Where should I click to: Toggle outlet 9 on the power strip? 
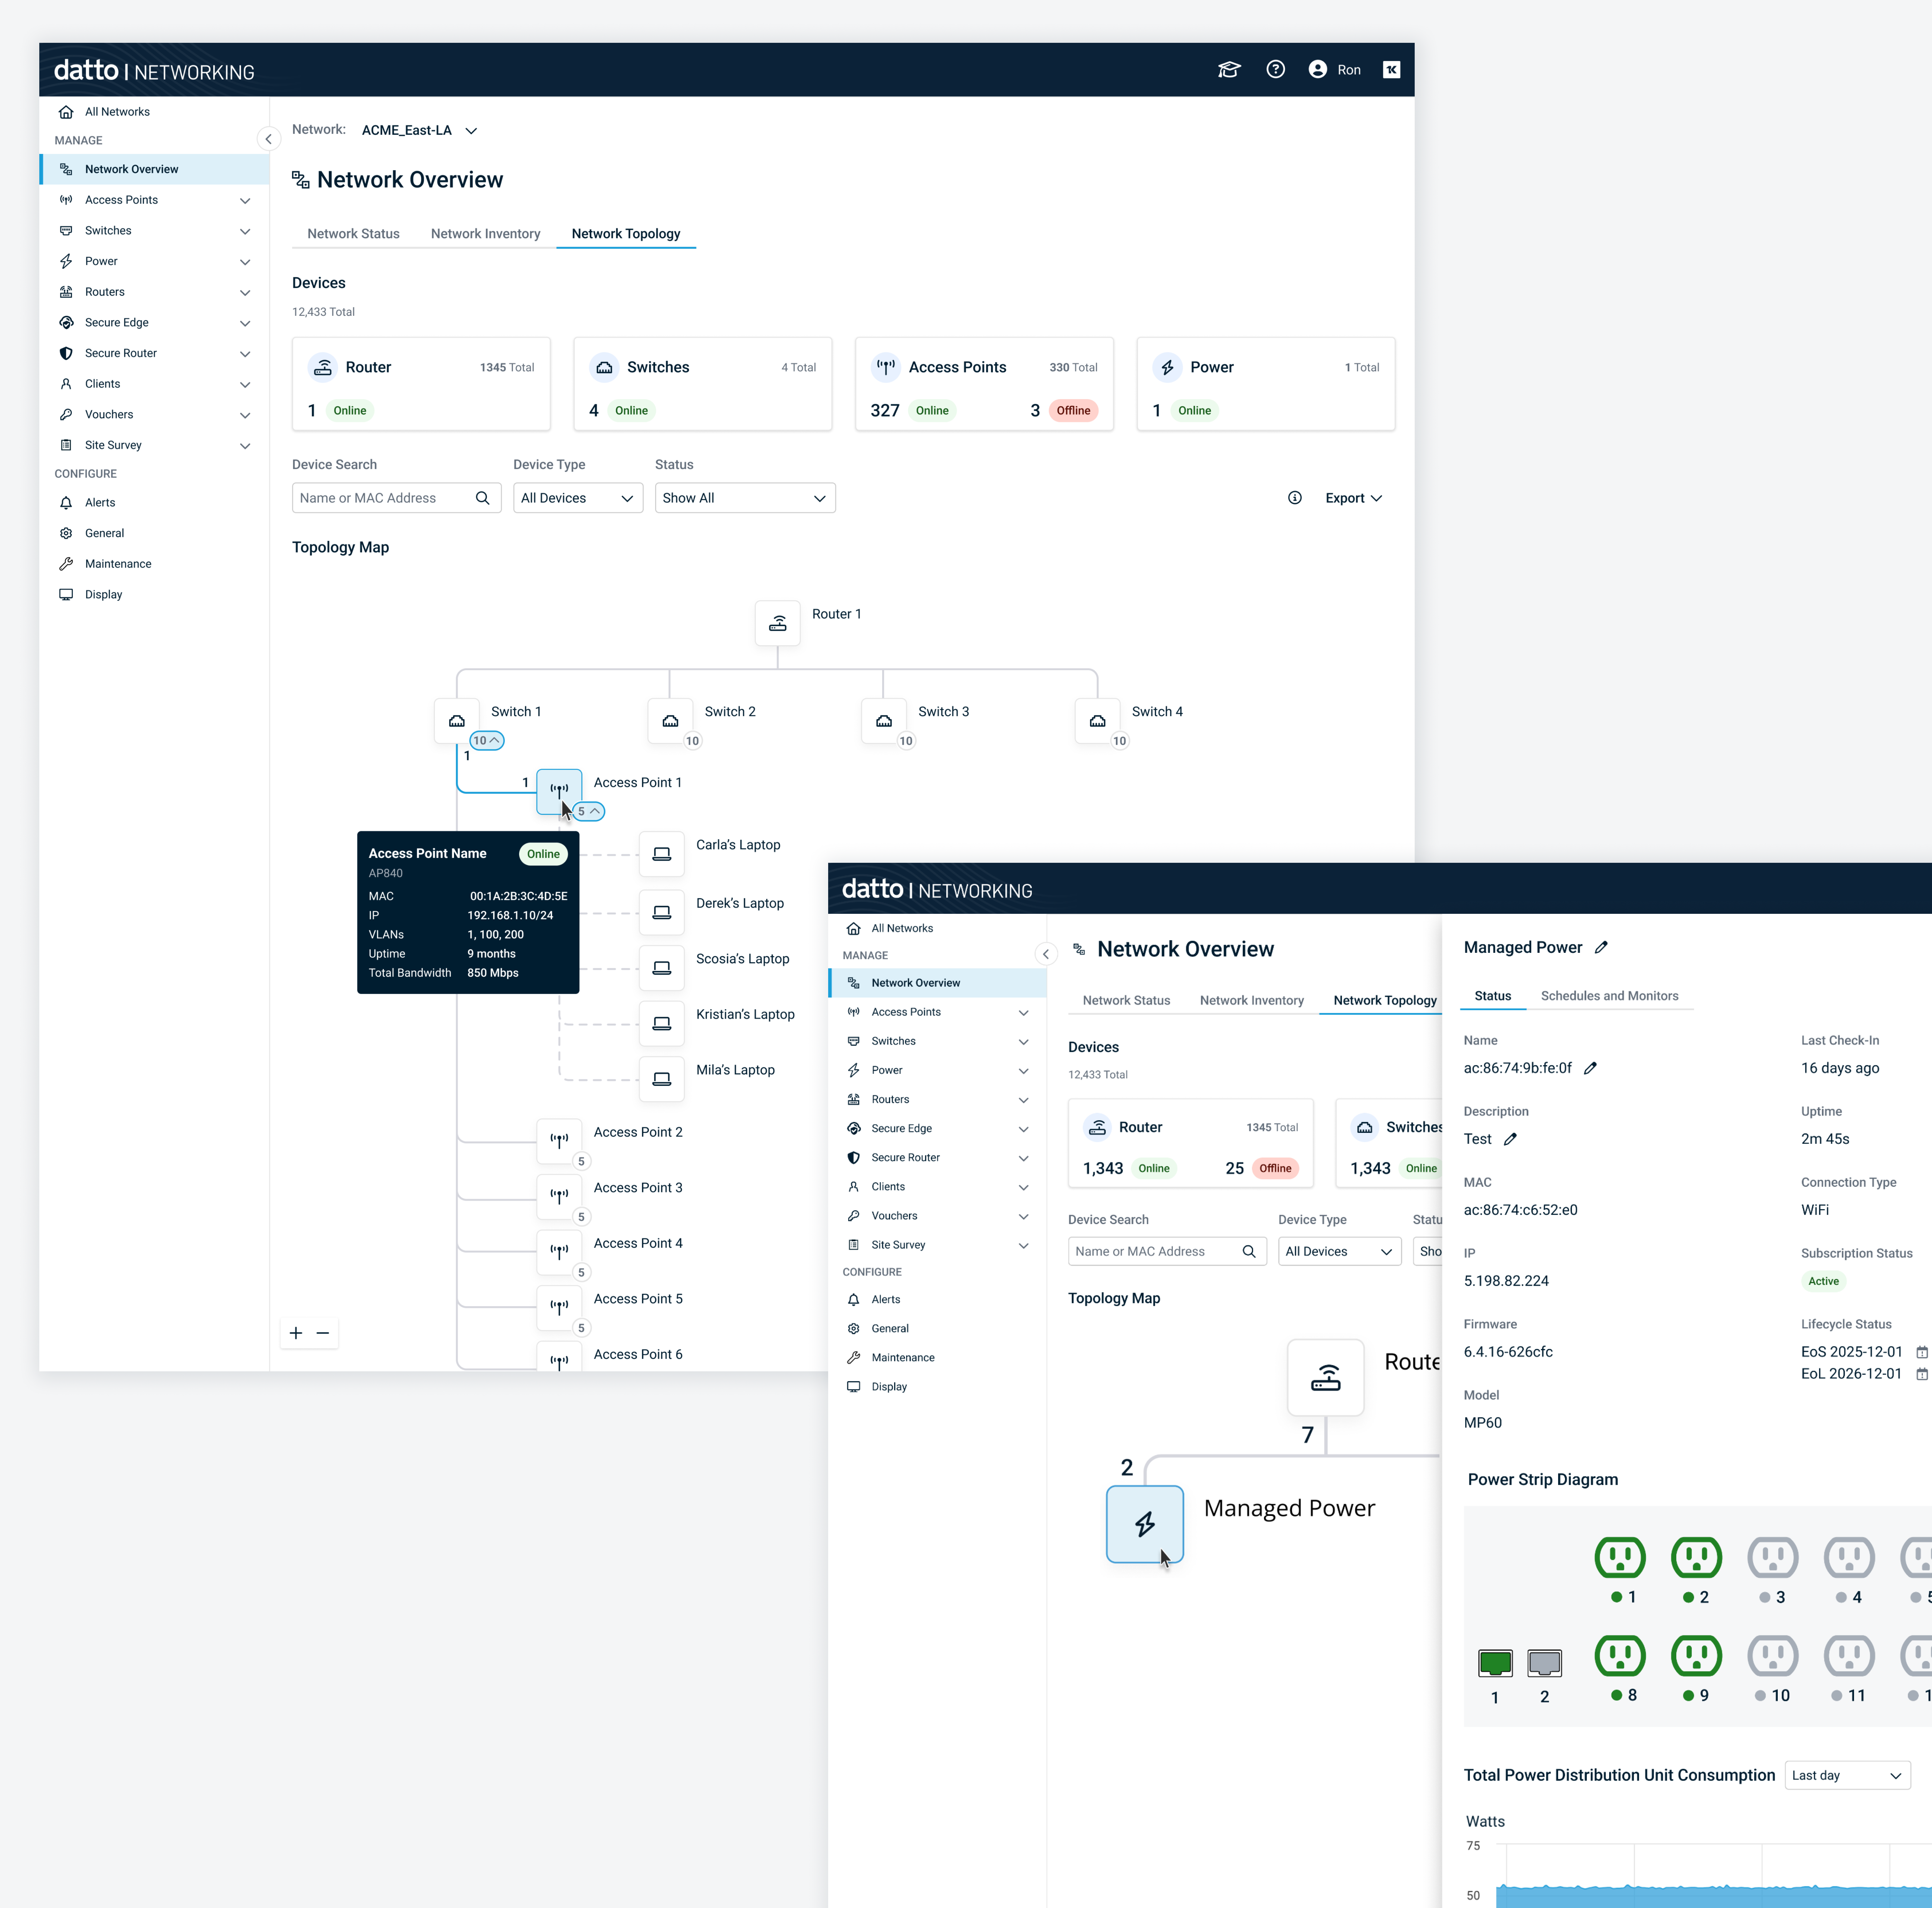pyautogui.click(x=1696, y=1656)
